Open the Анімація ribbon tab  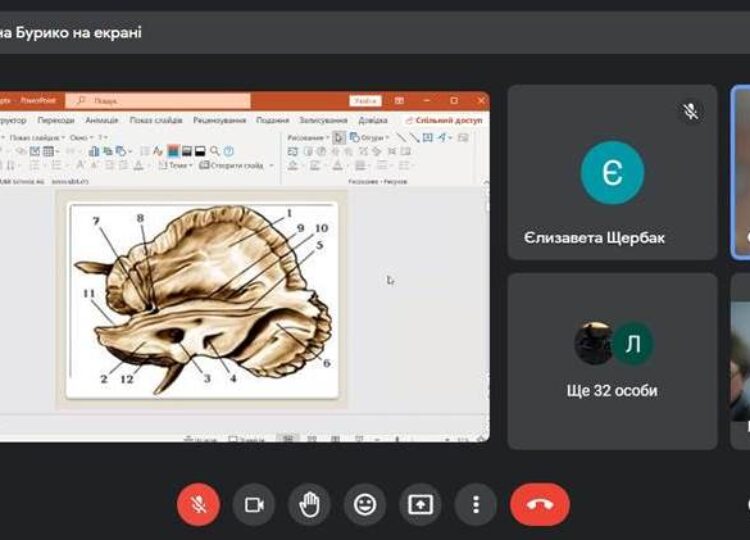(x=102, y=121)
